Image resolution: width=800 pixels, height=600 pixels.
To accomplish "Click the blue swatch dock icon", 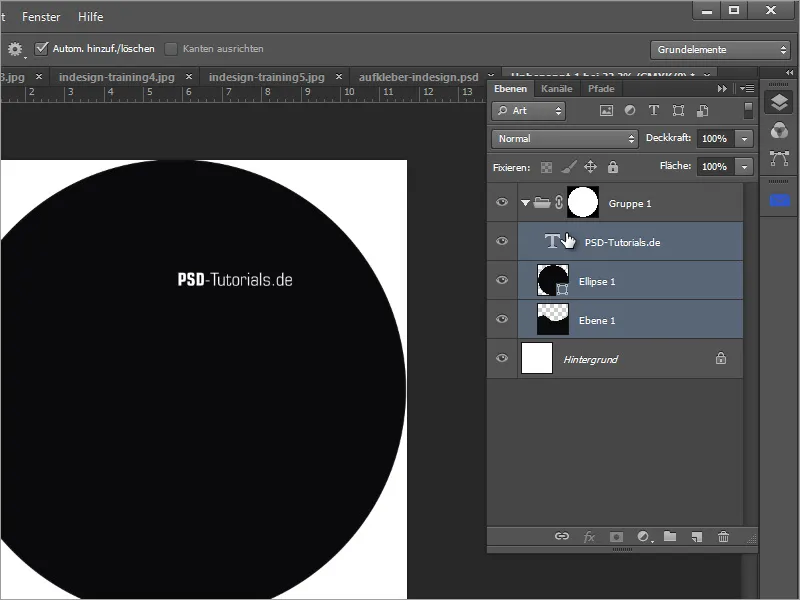I will 779,201.
